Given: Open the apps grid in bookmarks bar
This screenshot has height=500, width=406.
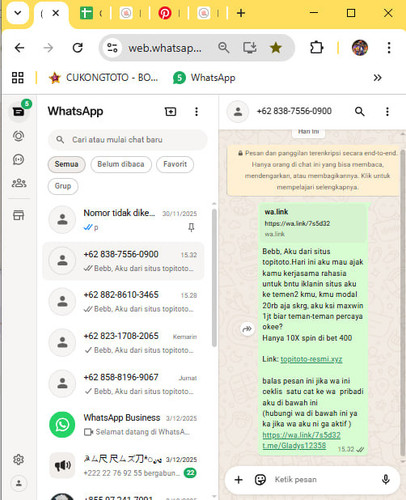Looking at the screenshot, I should click(18, 78).
